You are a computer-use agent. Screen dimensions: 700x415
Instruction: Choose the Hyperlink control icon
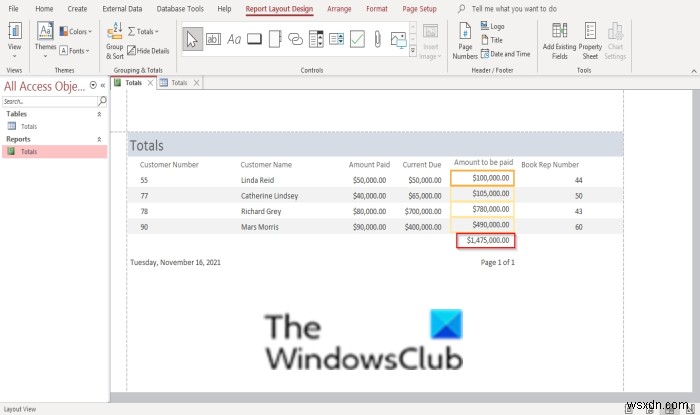[x=295, y=39]
